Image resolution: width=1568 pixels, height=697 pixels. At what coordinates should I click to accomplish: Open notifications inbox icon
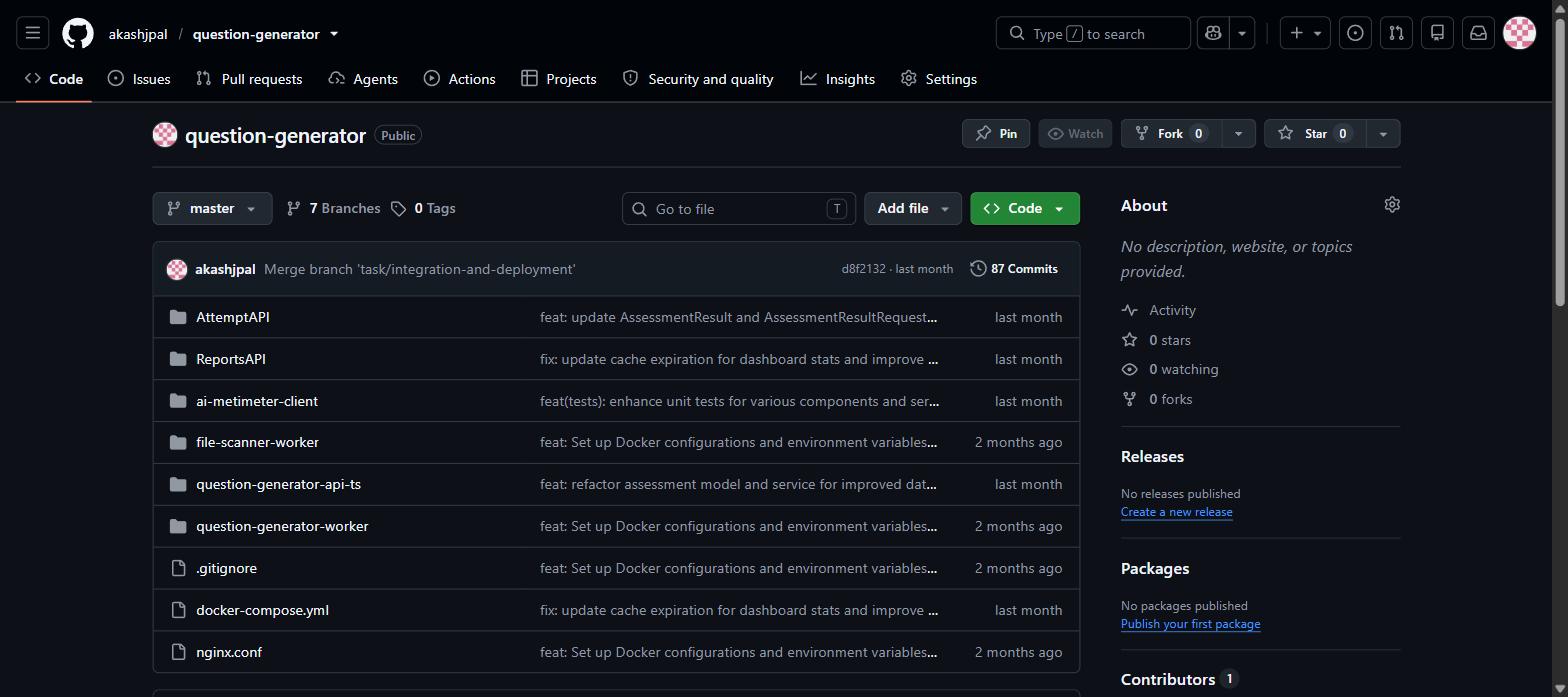[1478, 33]
